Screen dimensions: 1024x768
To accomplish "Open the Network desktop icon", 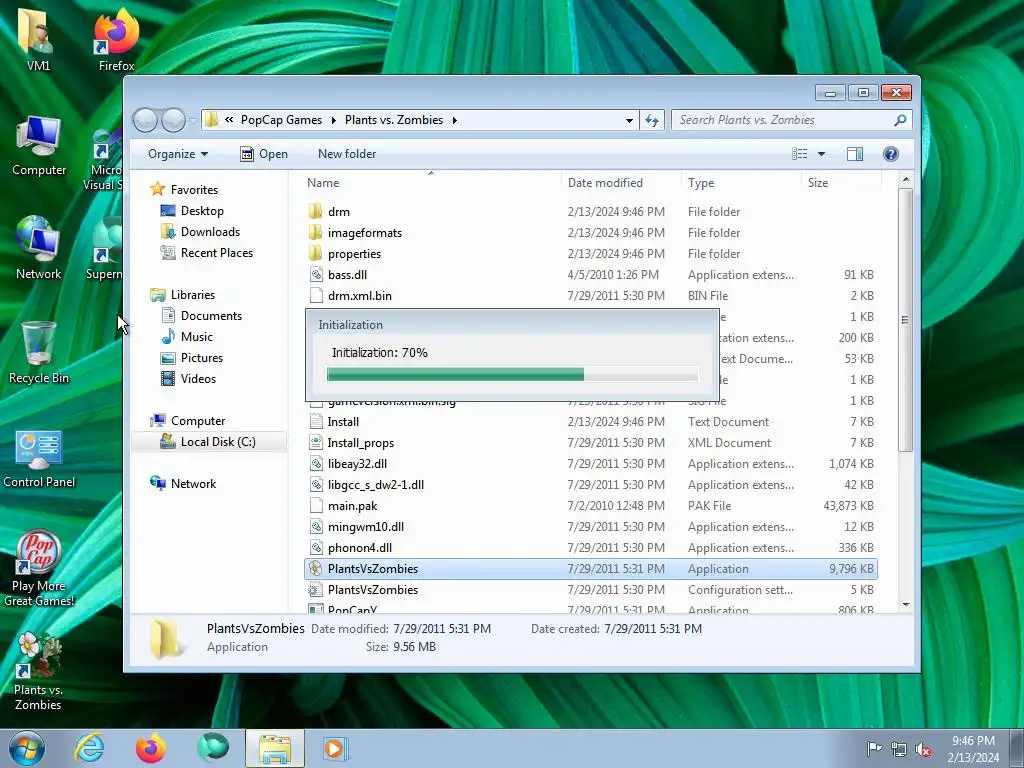I will point(39,248).
